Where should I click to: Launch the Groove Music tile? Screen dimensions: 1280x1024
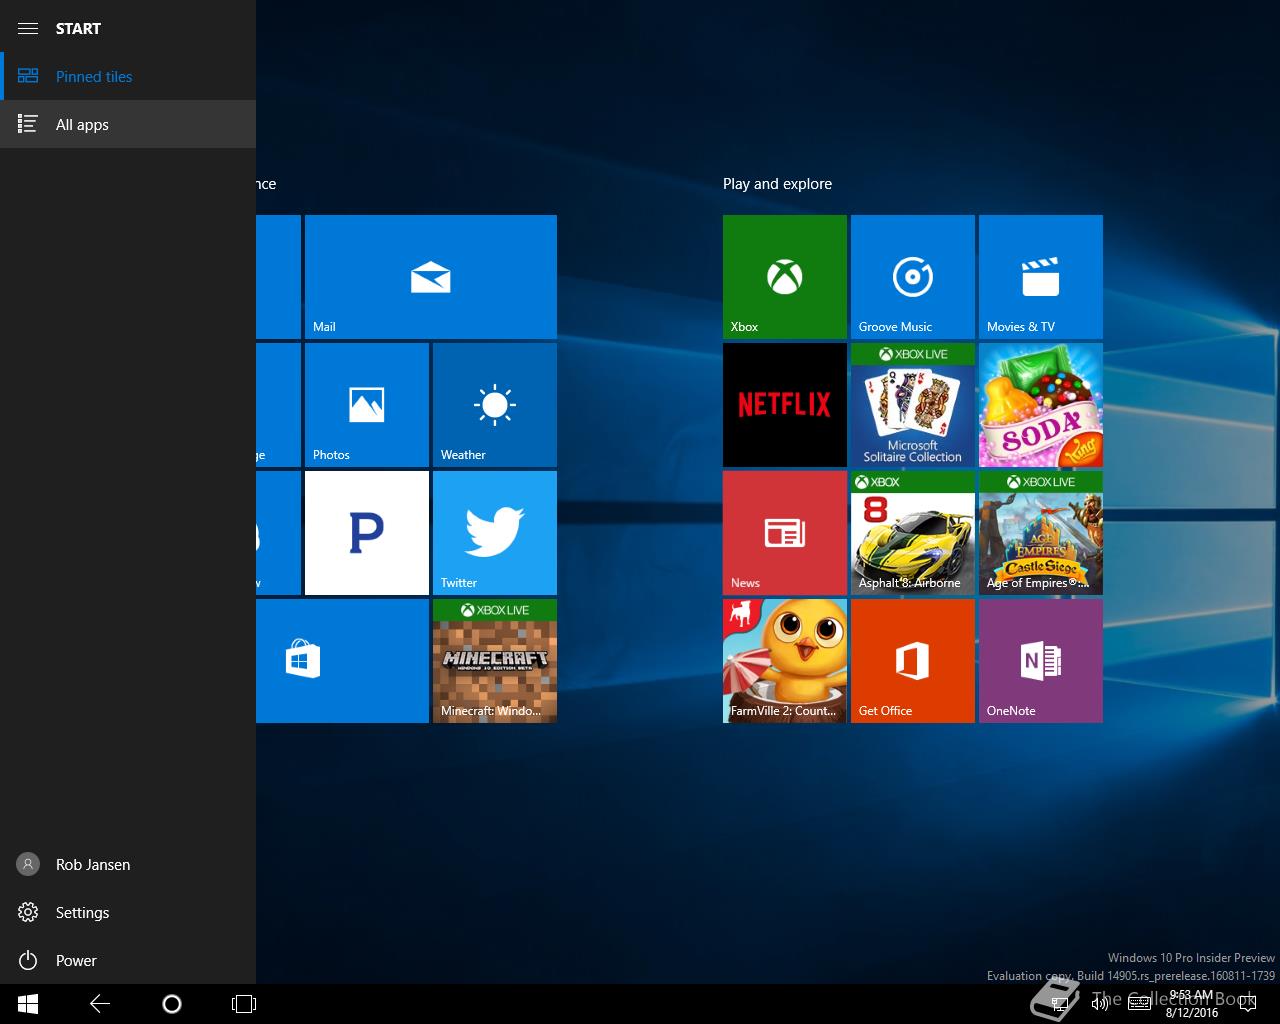pos(913,277)
